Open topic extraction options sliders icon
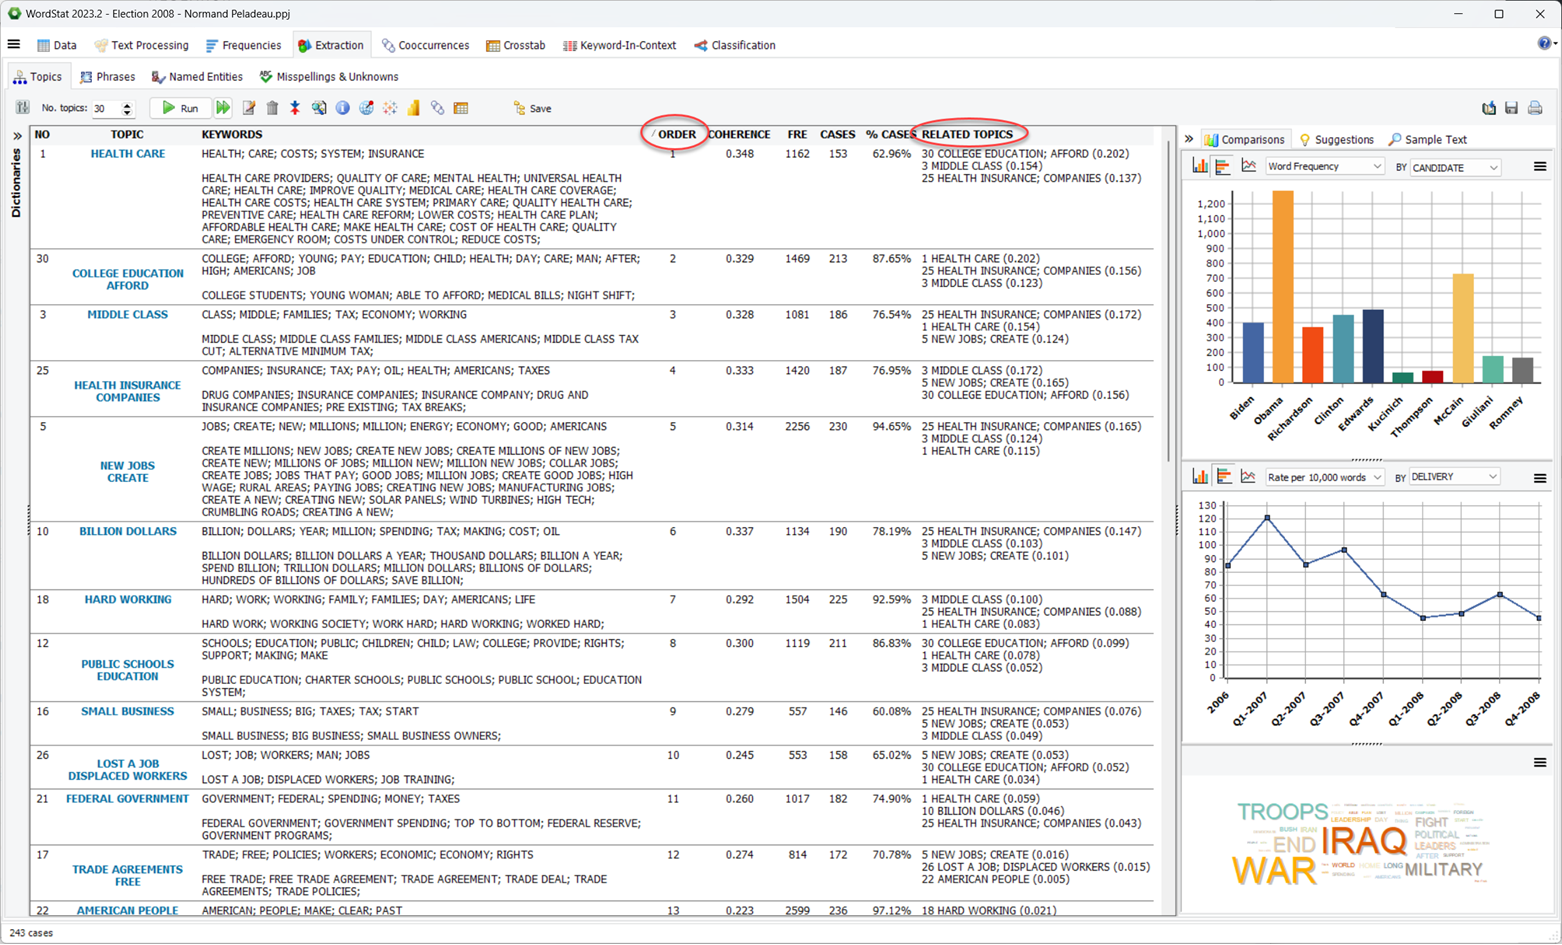The image size is (1562, 945). [x=22, y=108]
